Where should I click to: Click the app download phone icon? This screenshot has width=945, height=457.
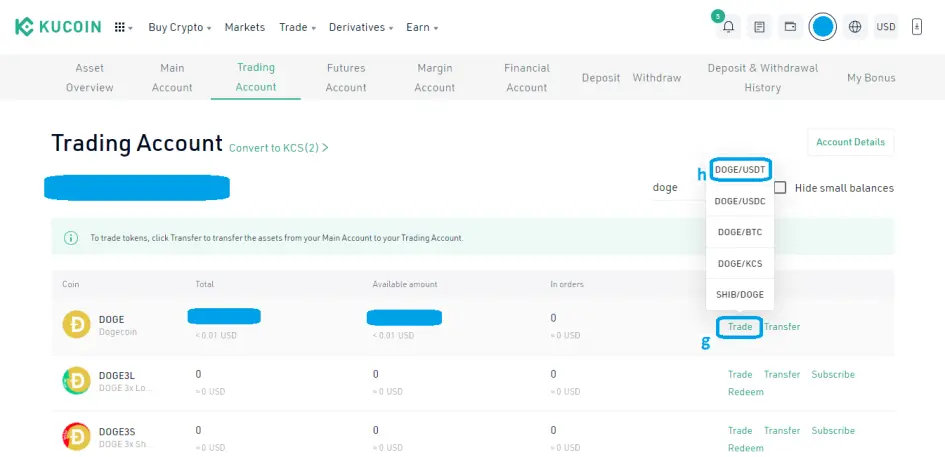click(x=917, y=27)
